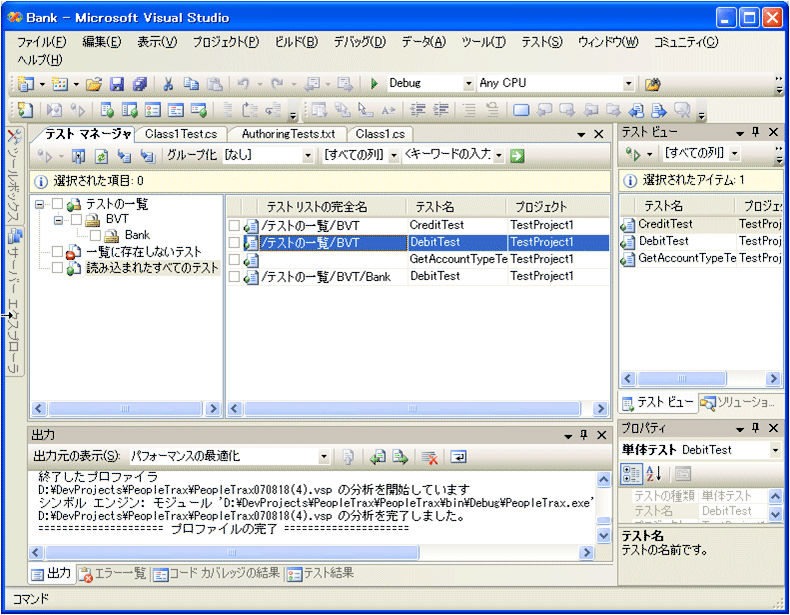Image resolution: width=790 pixels, height=615 pixels.
Task: Click horizontal scrollbar thumb under test tree
Action: pos(125,408)
